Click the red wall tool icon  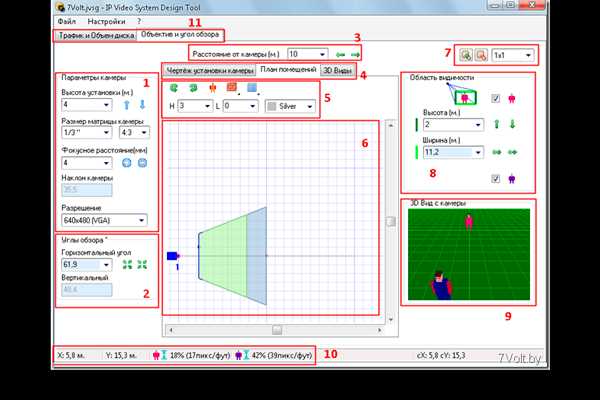[x=229, y=86]
